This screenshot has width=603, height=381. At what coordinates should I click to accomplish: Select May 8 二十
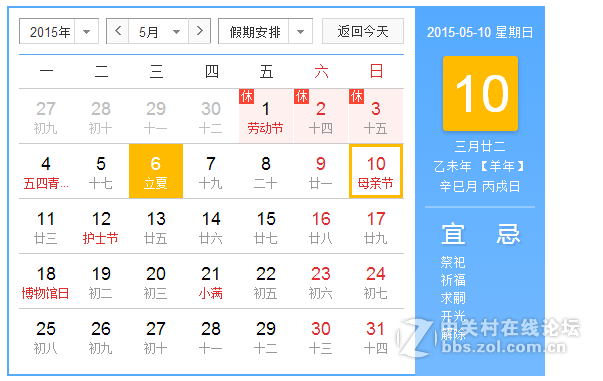(x=266, y=171)
